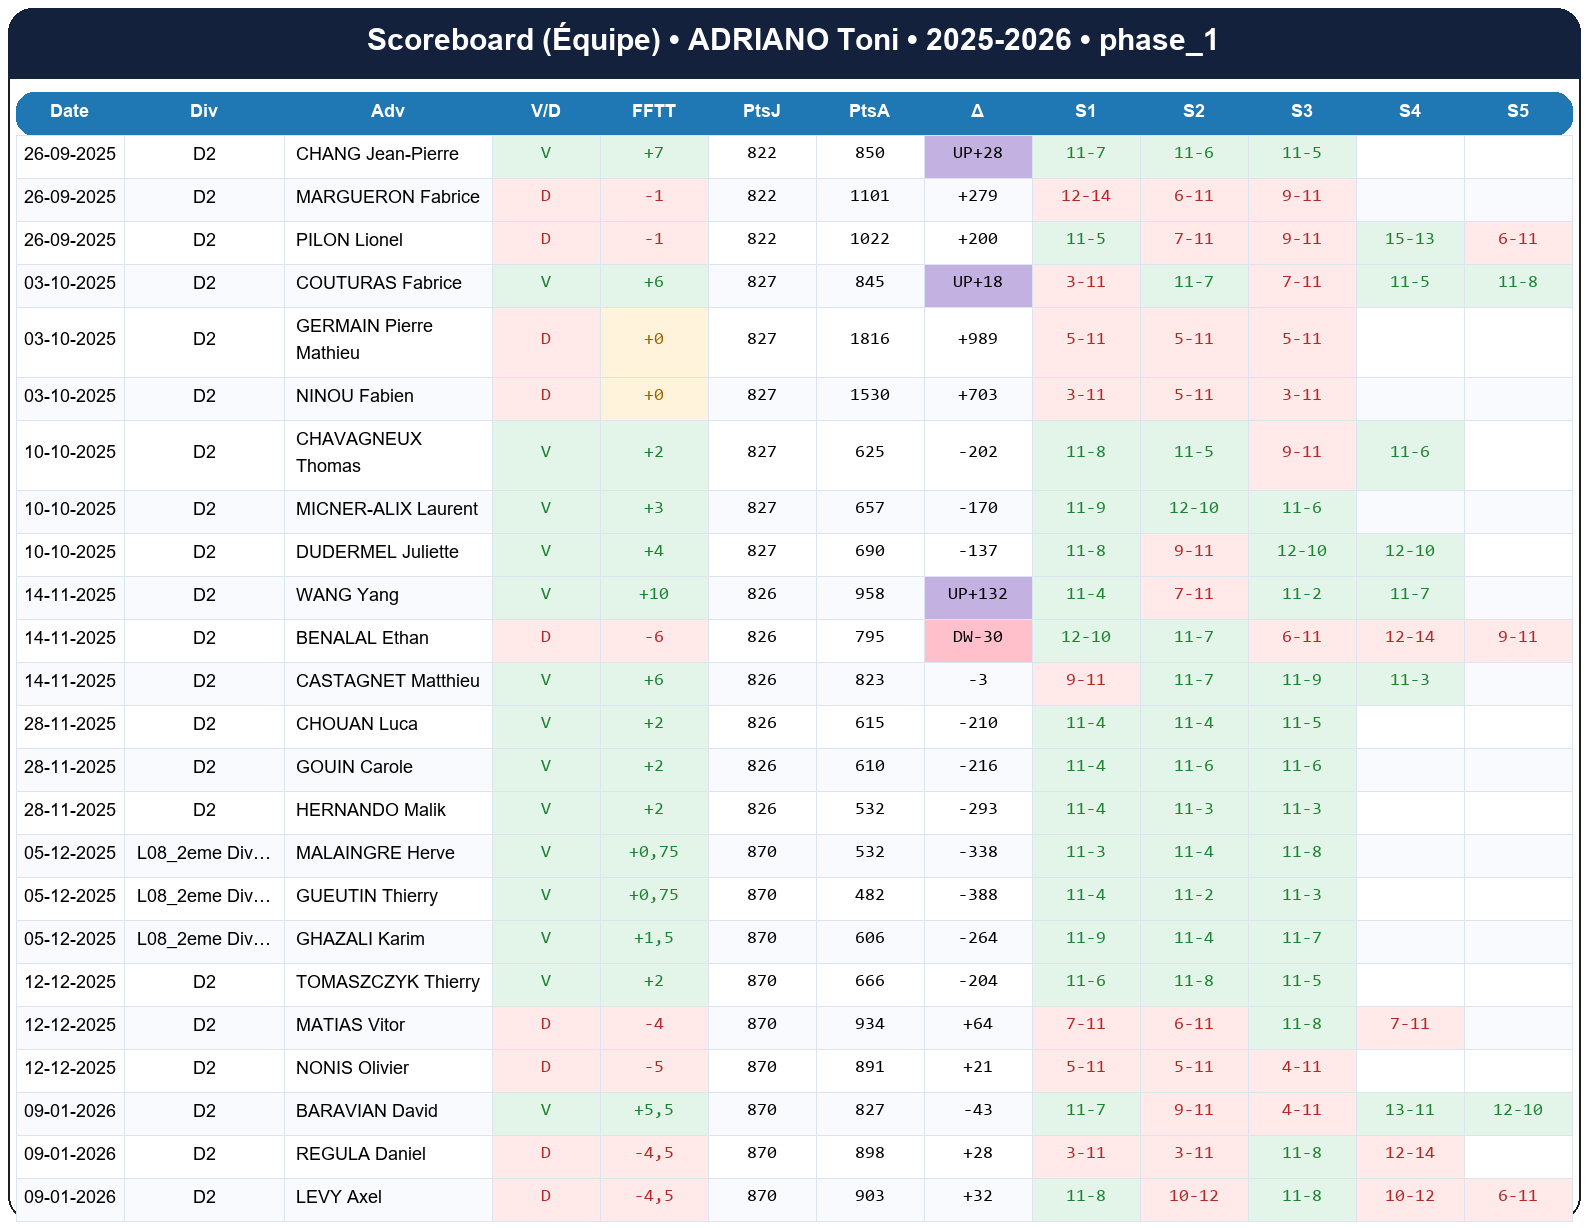Click the 15-13 set score cell
The image size is (1588, 1228).
(1409, 239)
